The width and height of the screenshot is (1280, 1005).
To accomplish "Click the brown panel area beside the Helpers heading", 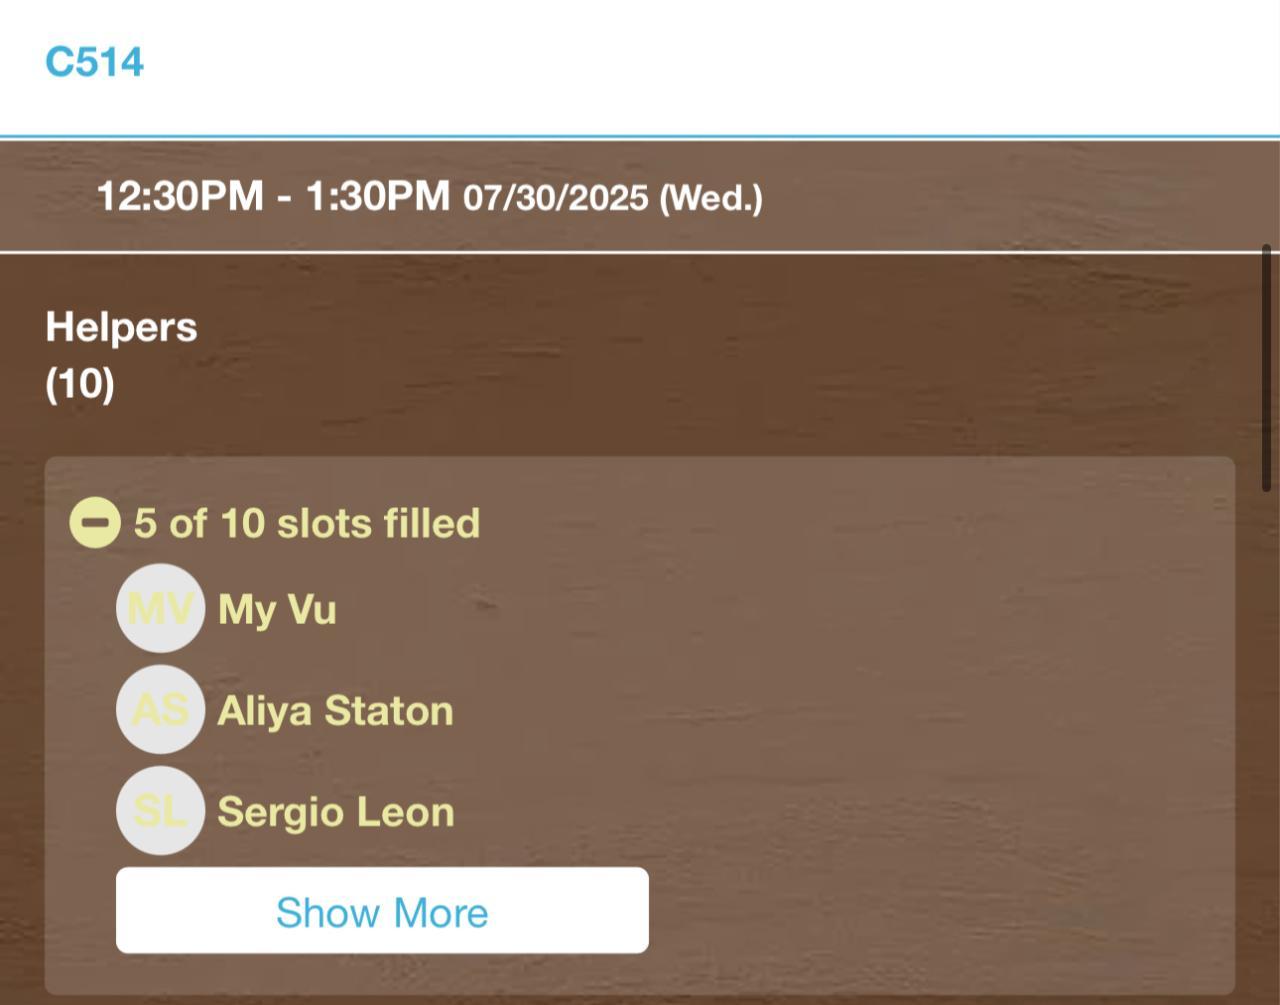I will pyautogui.click(x=700, y=355).
